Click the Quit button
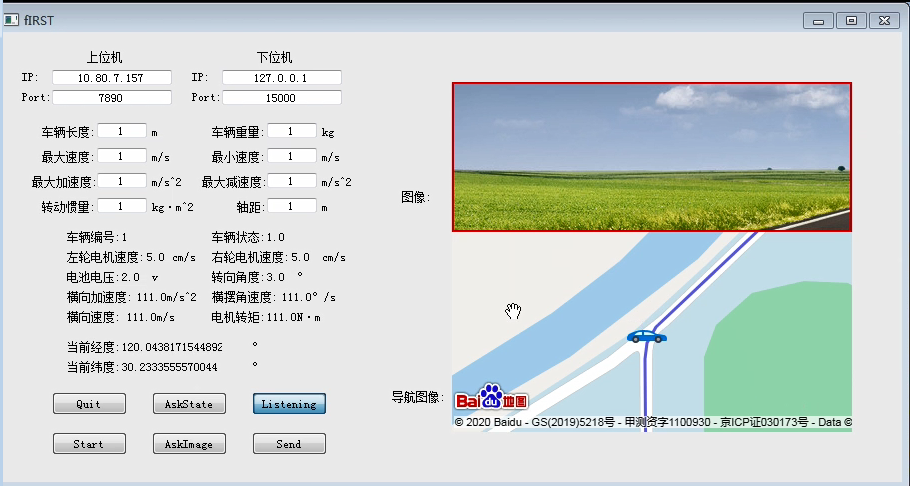The height and width of the screenshot is (486, 910). click(x=89, y=404)
